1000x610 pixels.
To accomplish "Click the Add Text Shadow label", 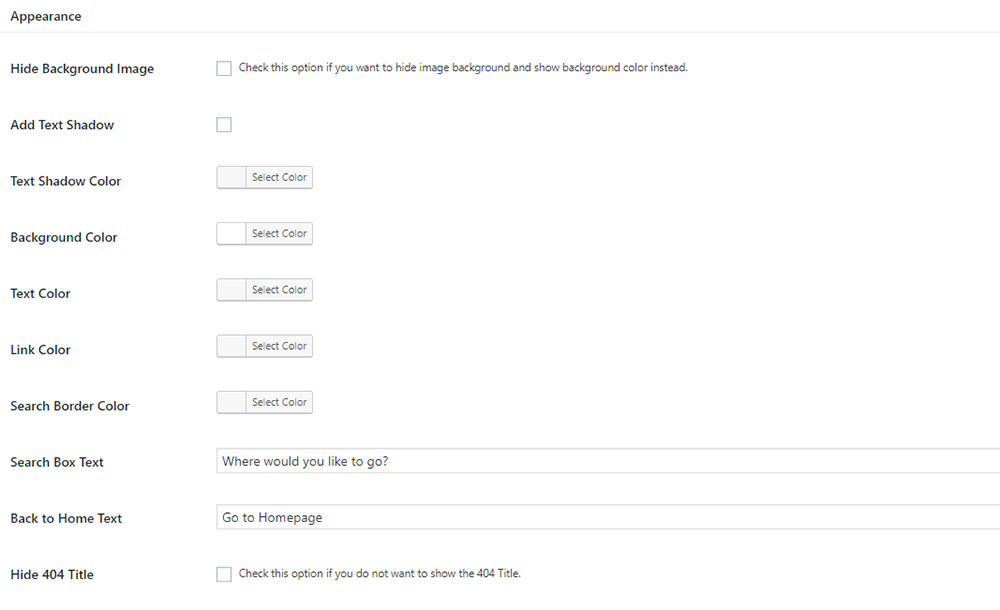I will tap(62, 124).
